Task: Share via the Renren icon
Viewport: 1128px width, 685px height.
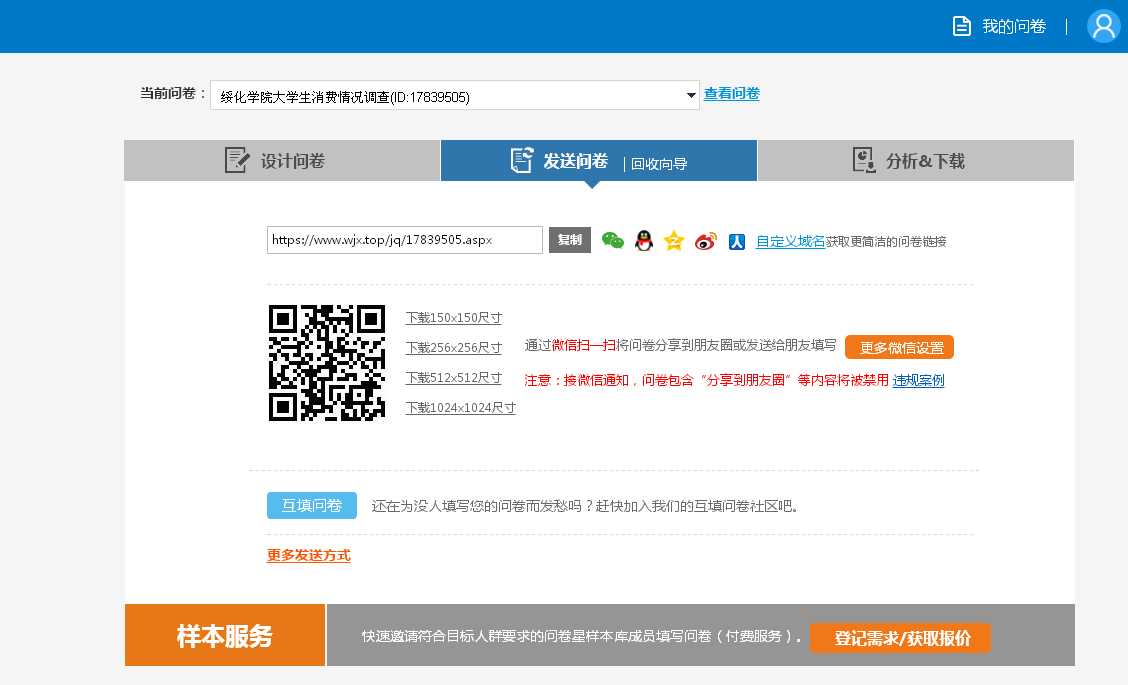Action: pos(737,242)
